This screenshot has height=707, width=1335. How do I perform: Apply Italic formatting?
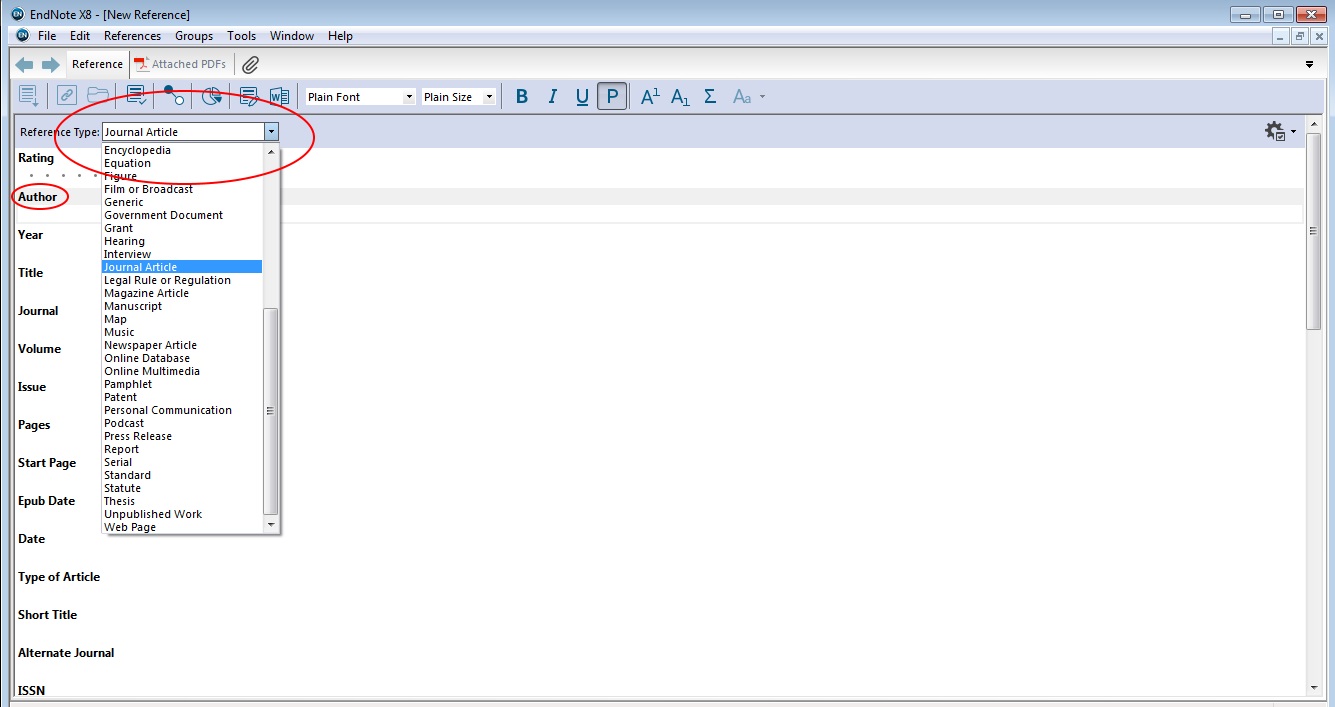552,97
